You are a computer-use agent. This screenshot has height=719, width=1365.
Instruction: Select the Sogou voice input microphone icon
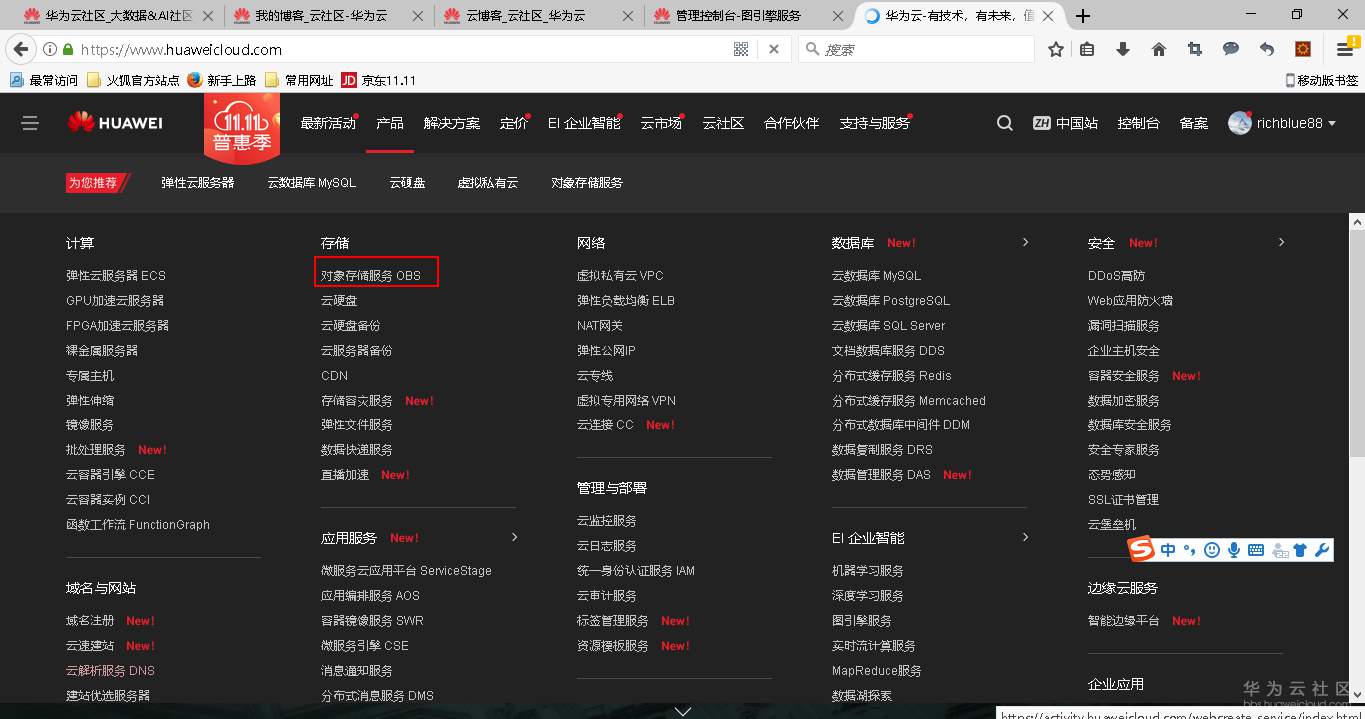tap(1233, 548)
